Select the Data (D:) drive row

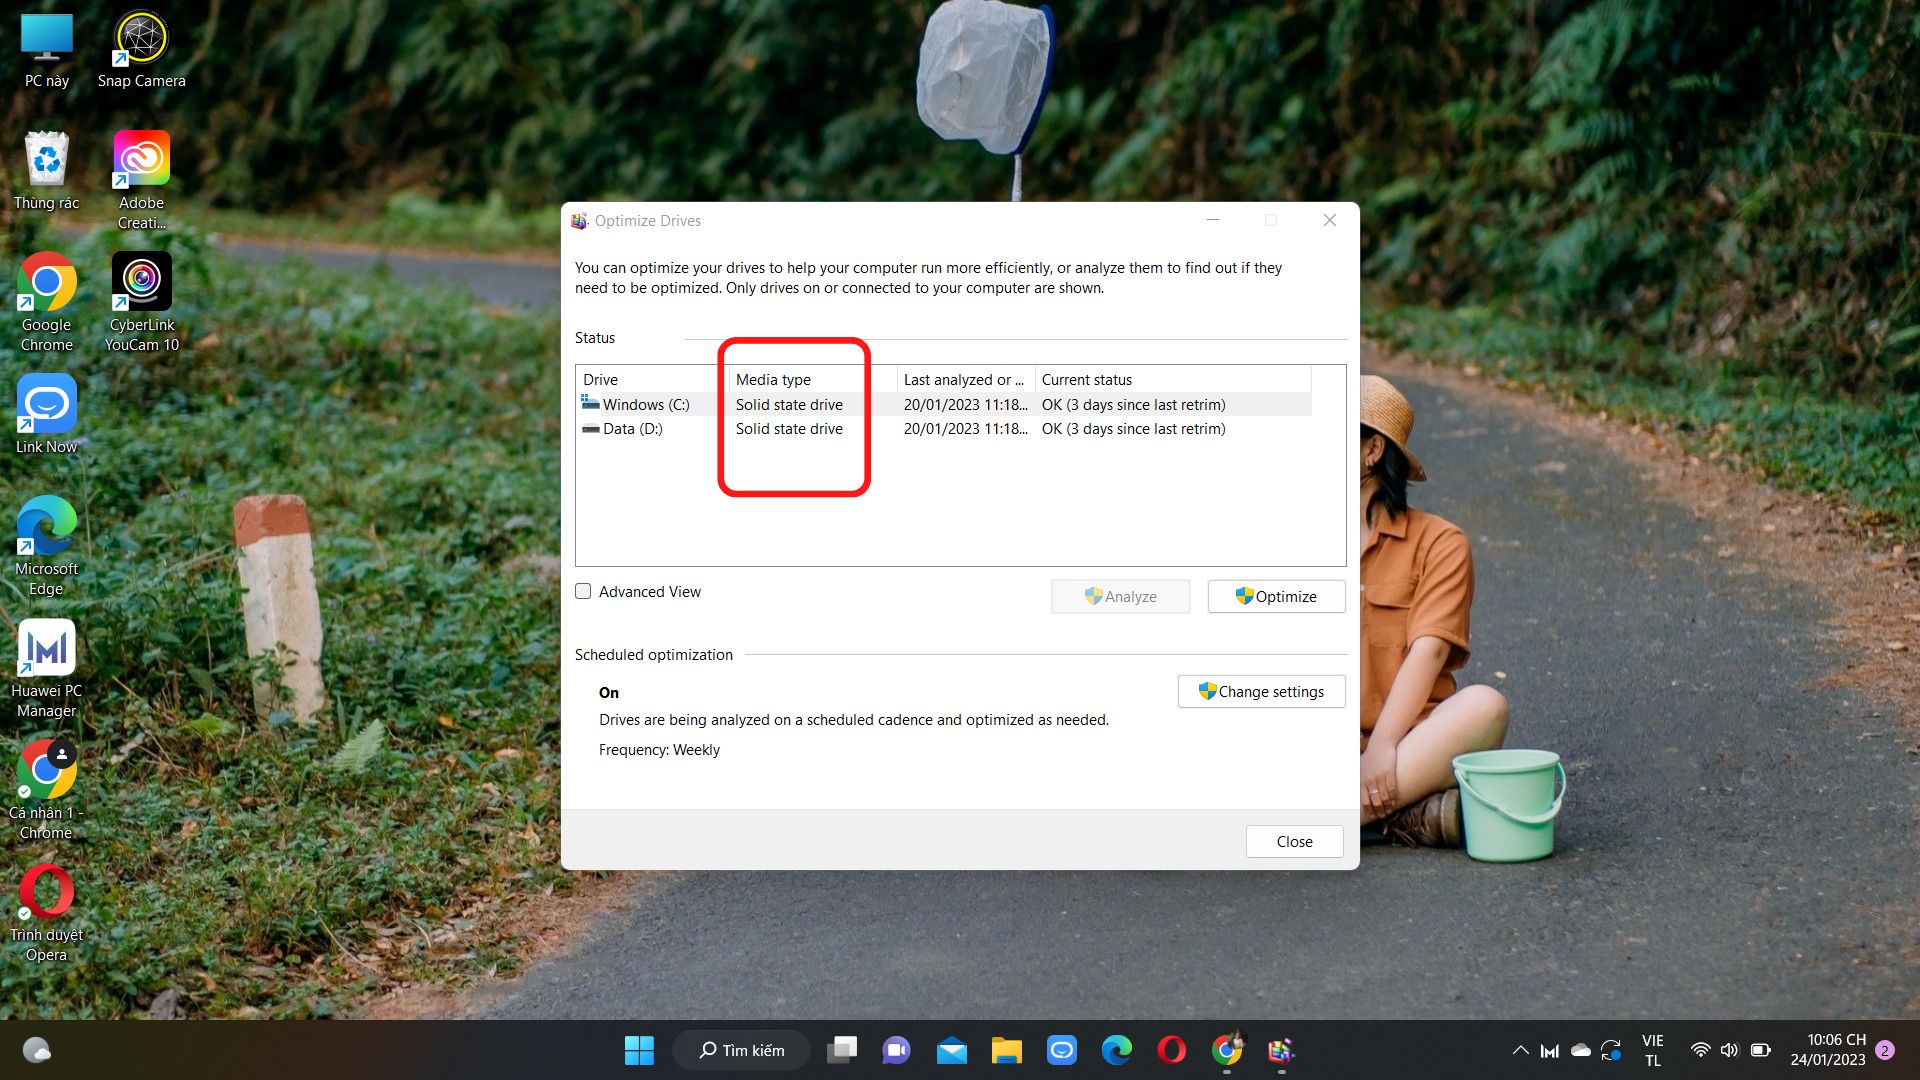944,428
